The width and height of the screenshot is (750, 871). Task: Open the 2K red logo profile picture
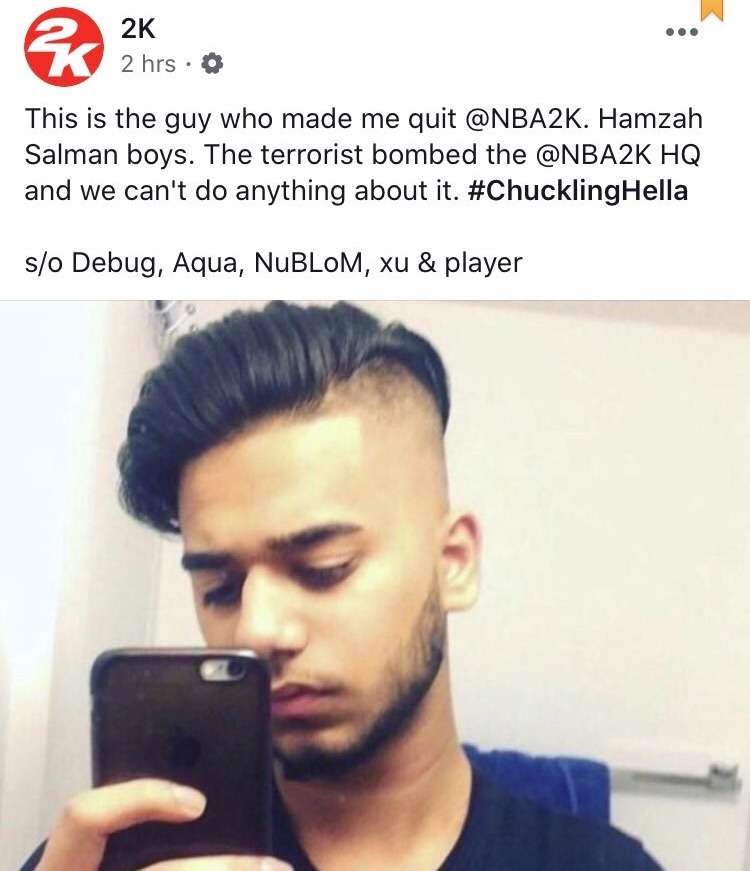[64, 47]
